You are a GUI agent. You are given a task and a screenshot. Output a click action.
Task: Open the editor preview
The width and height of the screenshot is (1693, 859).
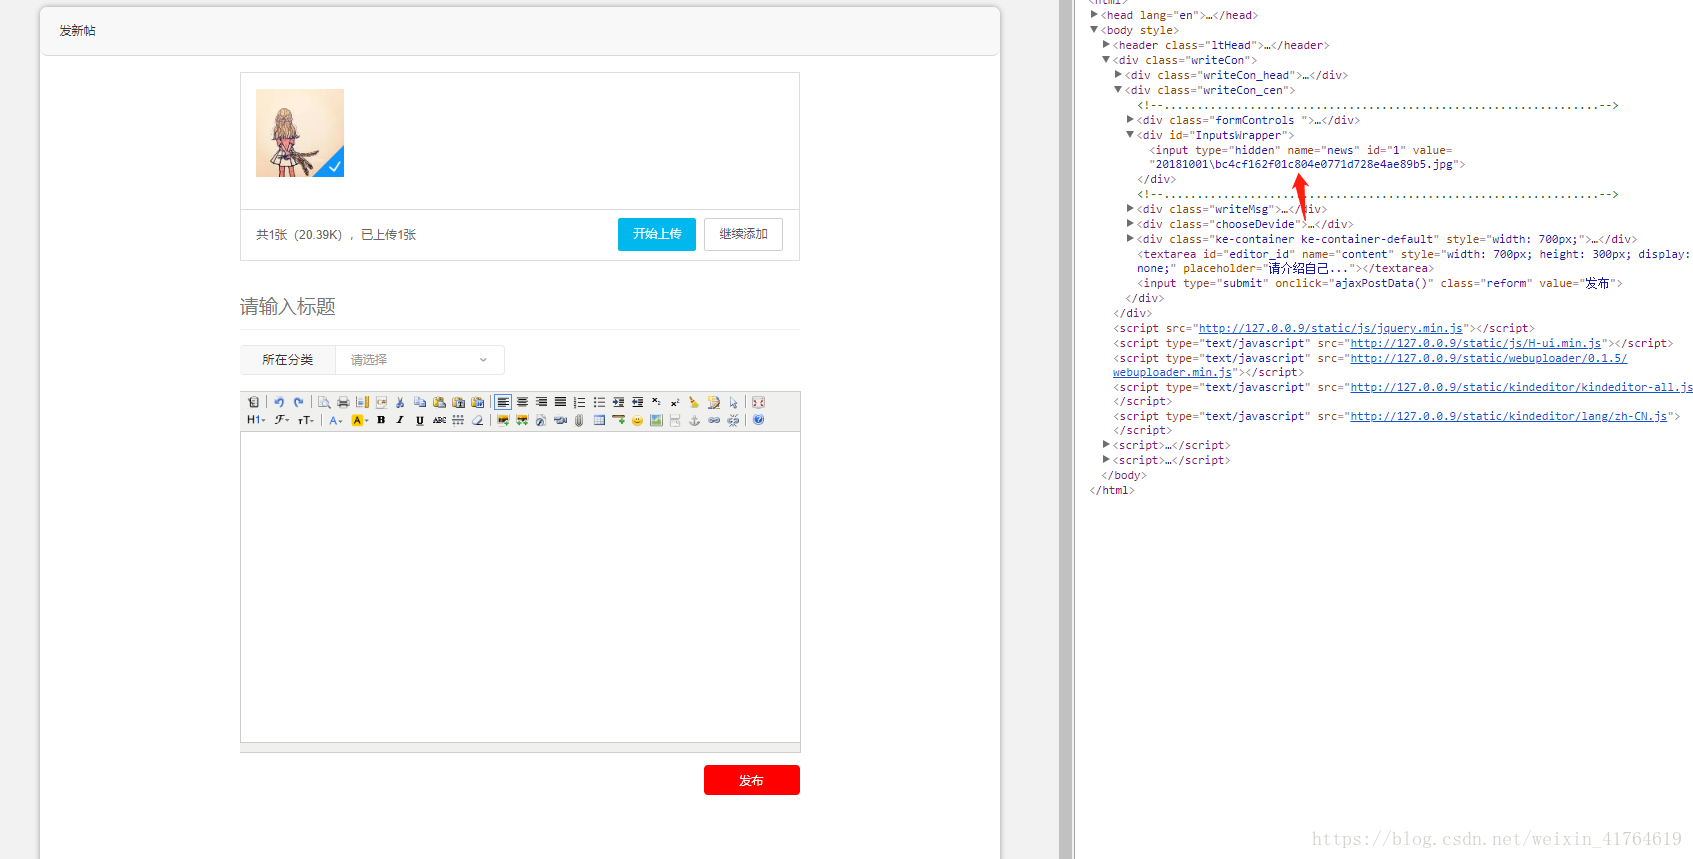[x=324, y=402]
